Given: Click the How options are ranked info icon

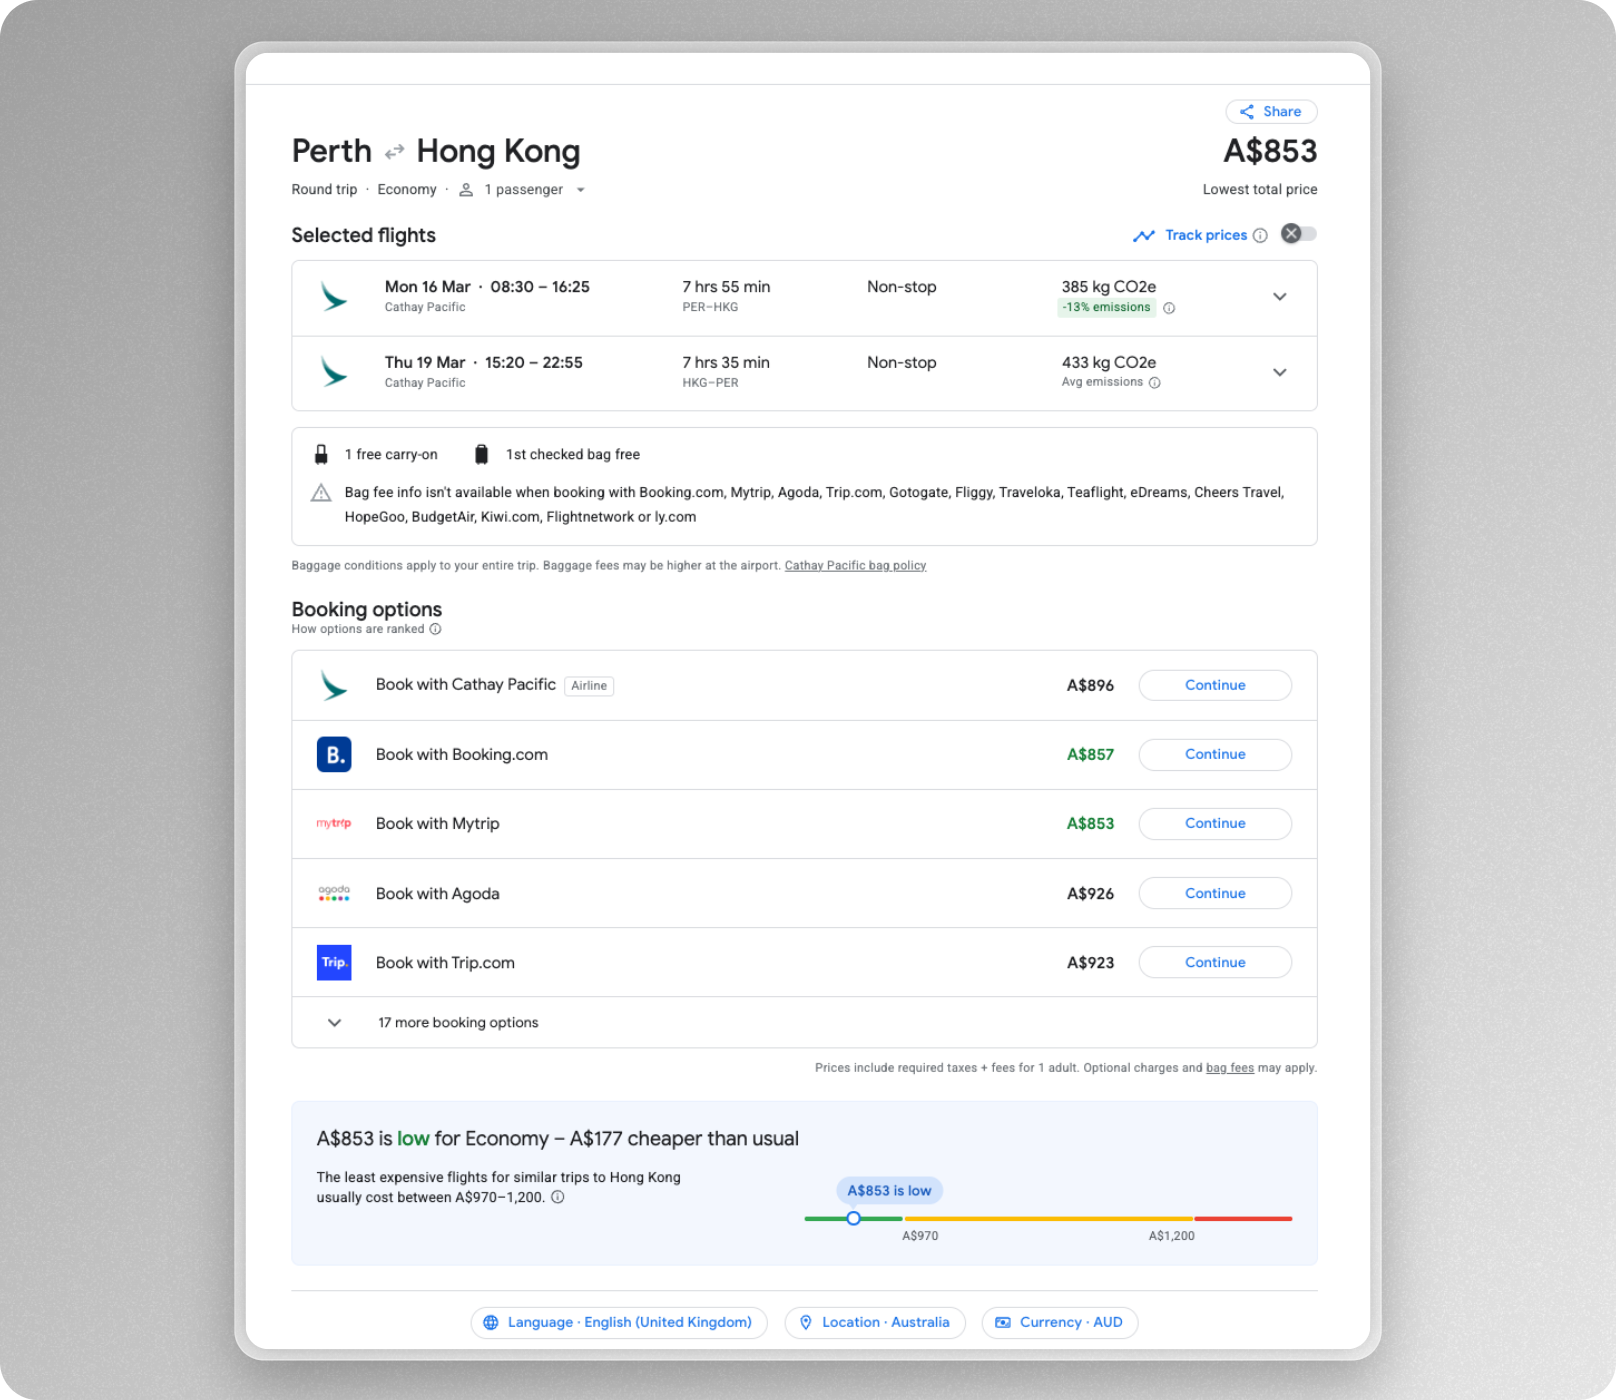Looking at the screenshot, I should 435,629.
